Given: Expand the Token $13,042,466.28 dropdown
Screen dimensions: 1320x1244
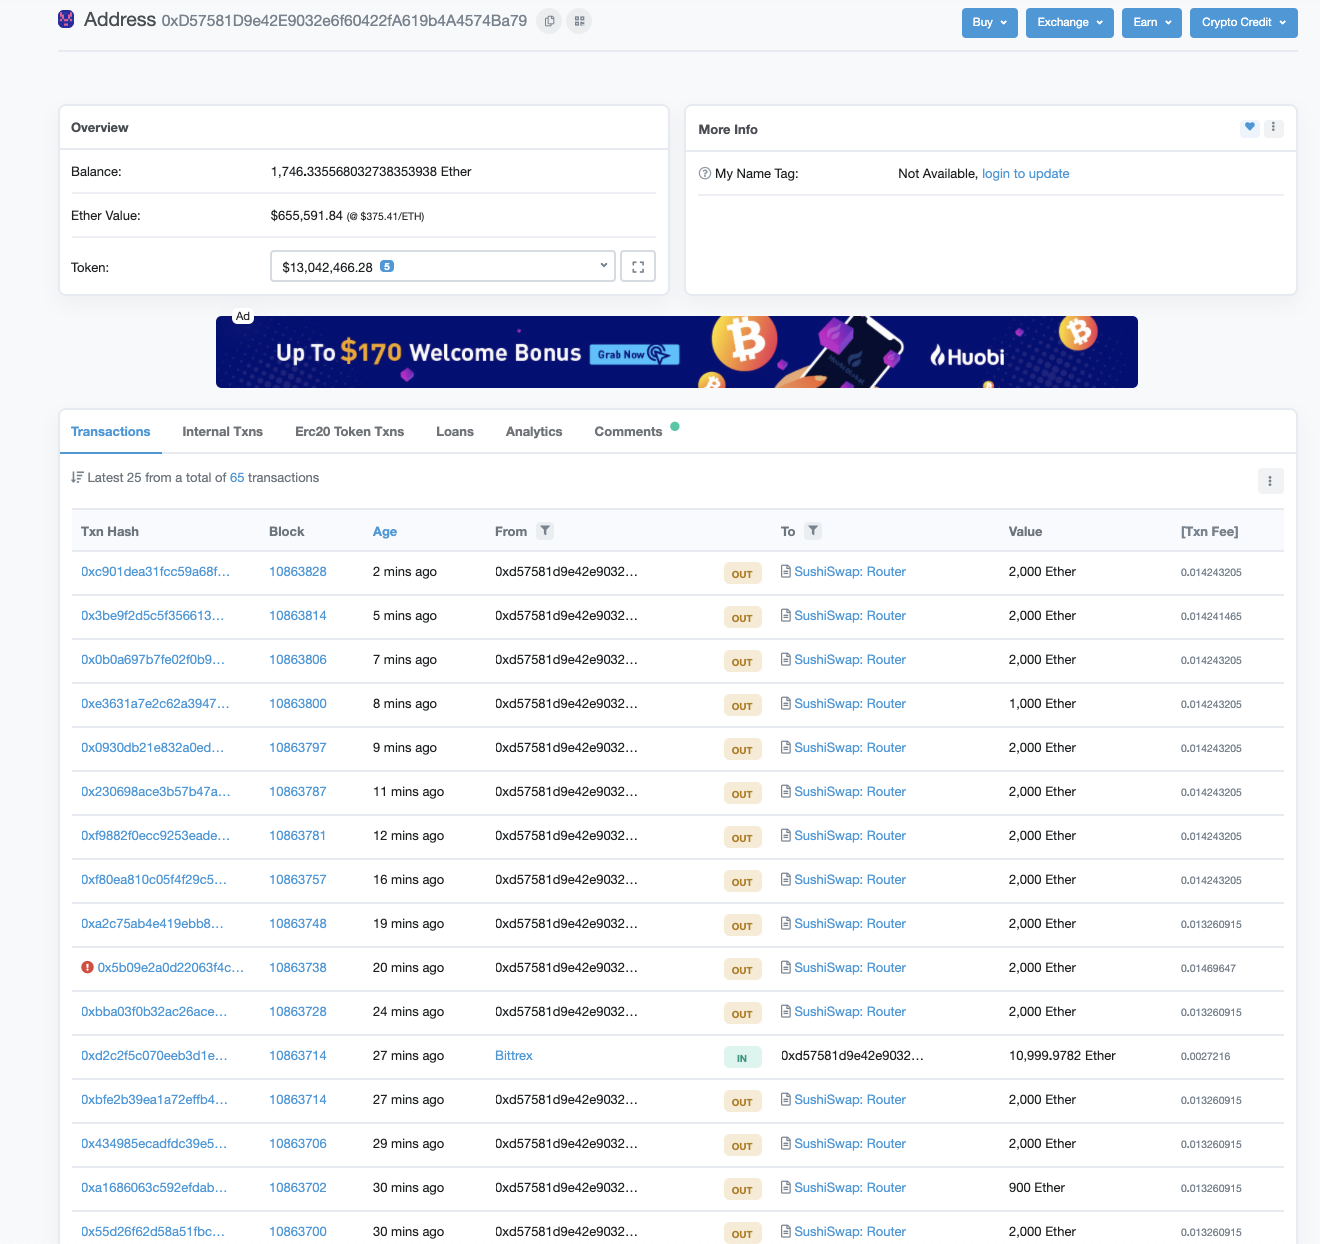Looking at the screenshot, I should coord(443,267).
